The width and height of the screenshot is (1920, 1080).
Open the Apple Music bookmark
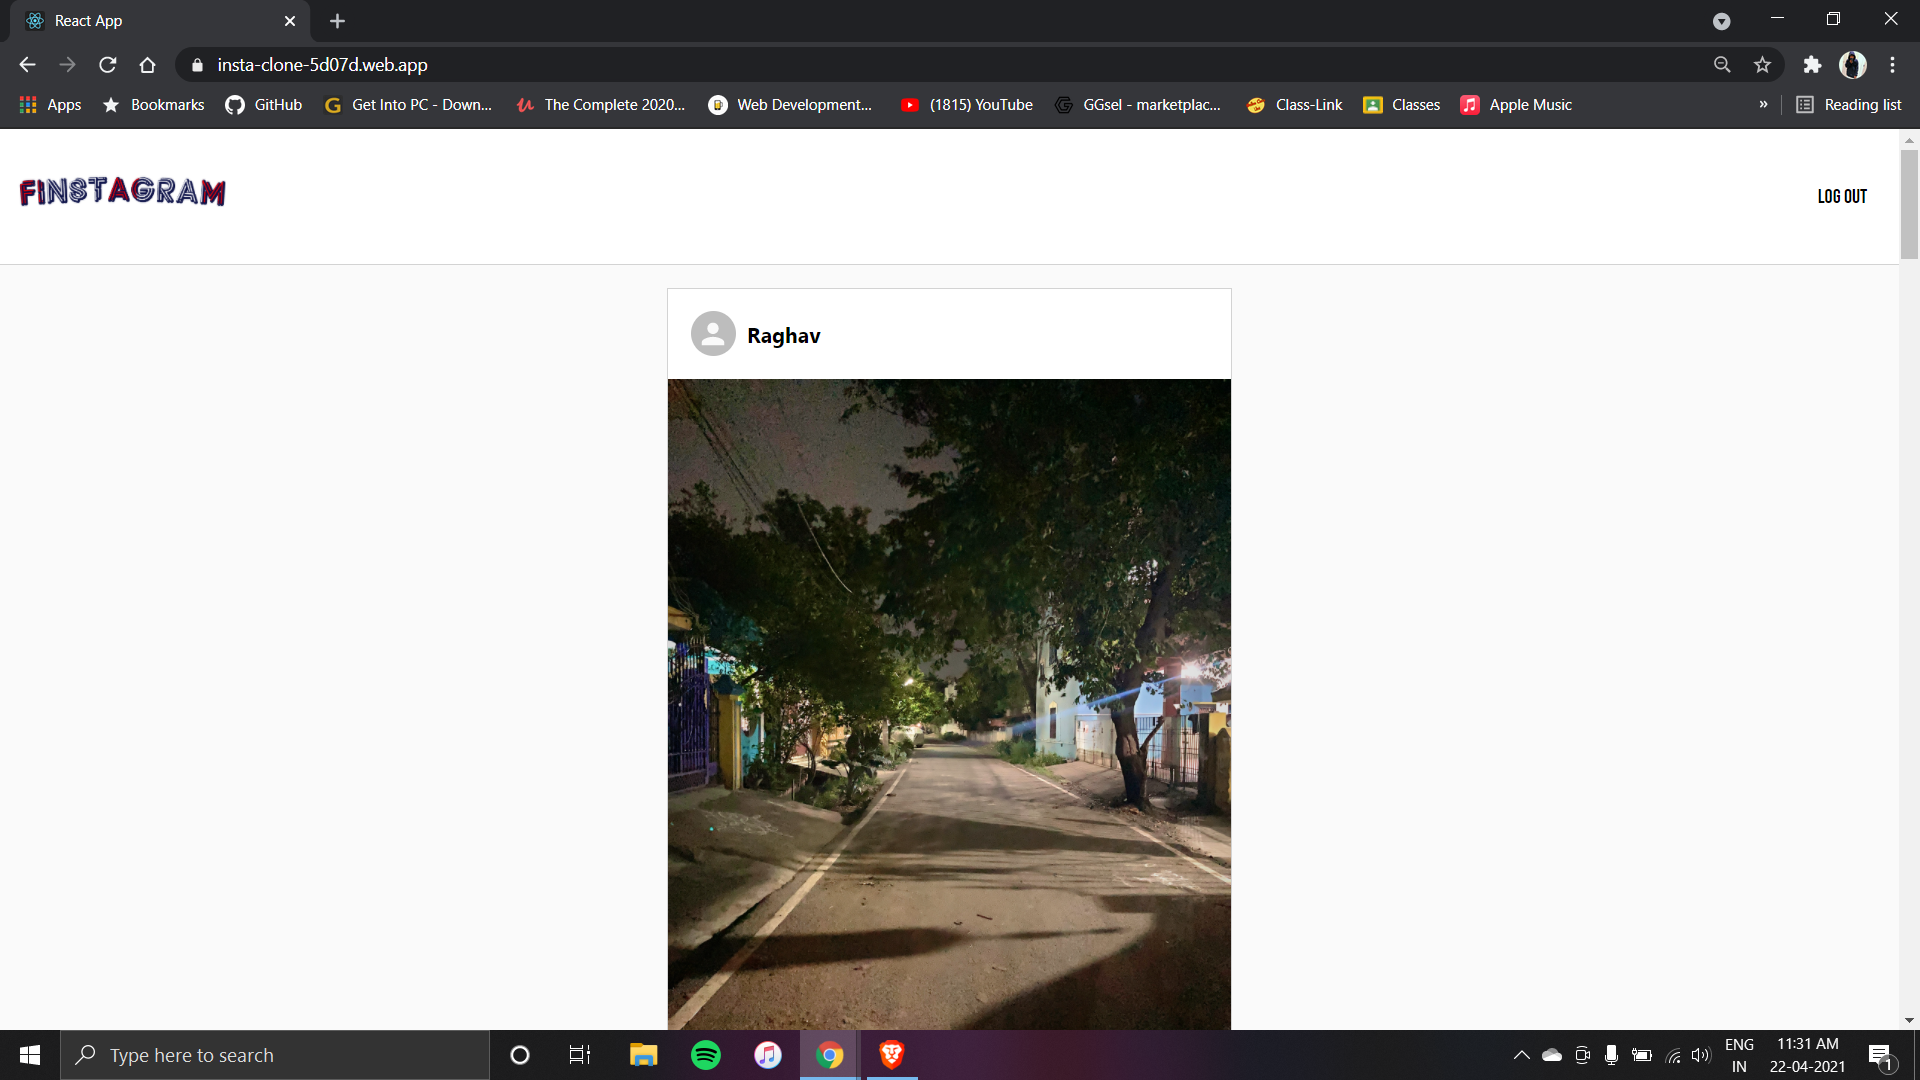(x=1515, y=104)
